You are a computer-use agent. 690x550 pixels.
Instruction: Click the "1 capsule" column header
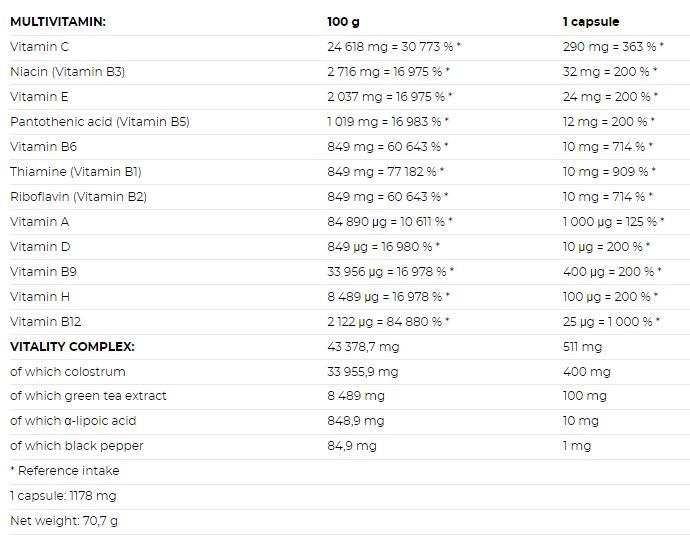(x=591, y=21)
